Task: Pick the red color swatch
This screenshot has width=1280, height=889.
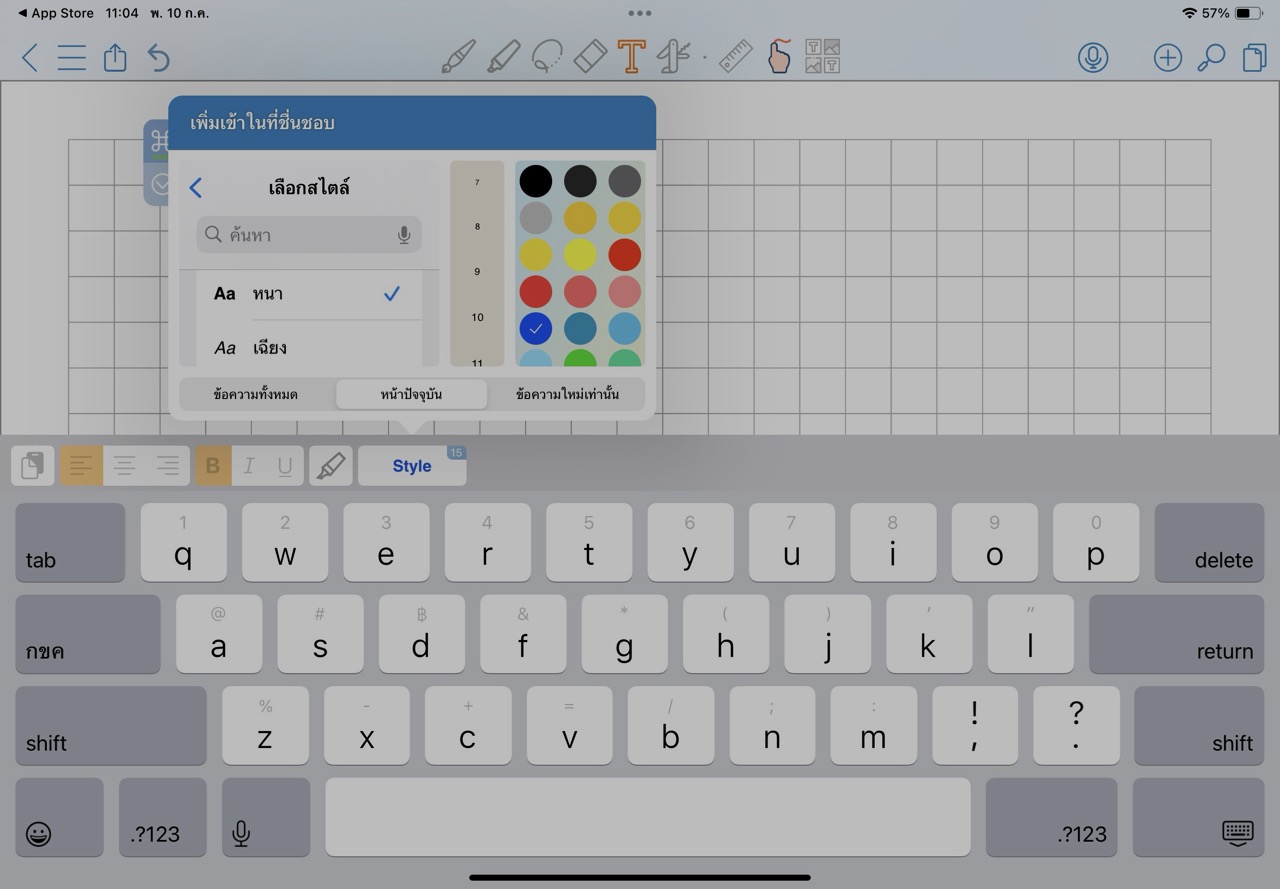Action: point(625,255)
